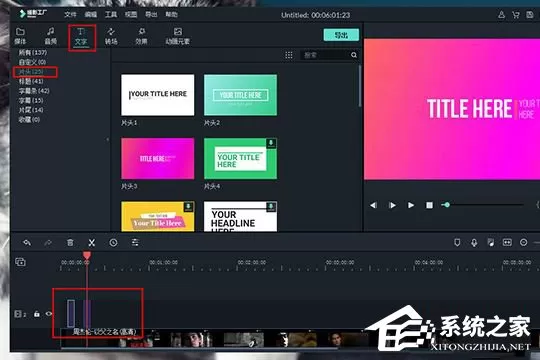540x360 pixels.
Task: Click the teal 导出 export button
Action: [x=341, y=35]
